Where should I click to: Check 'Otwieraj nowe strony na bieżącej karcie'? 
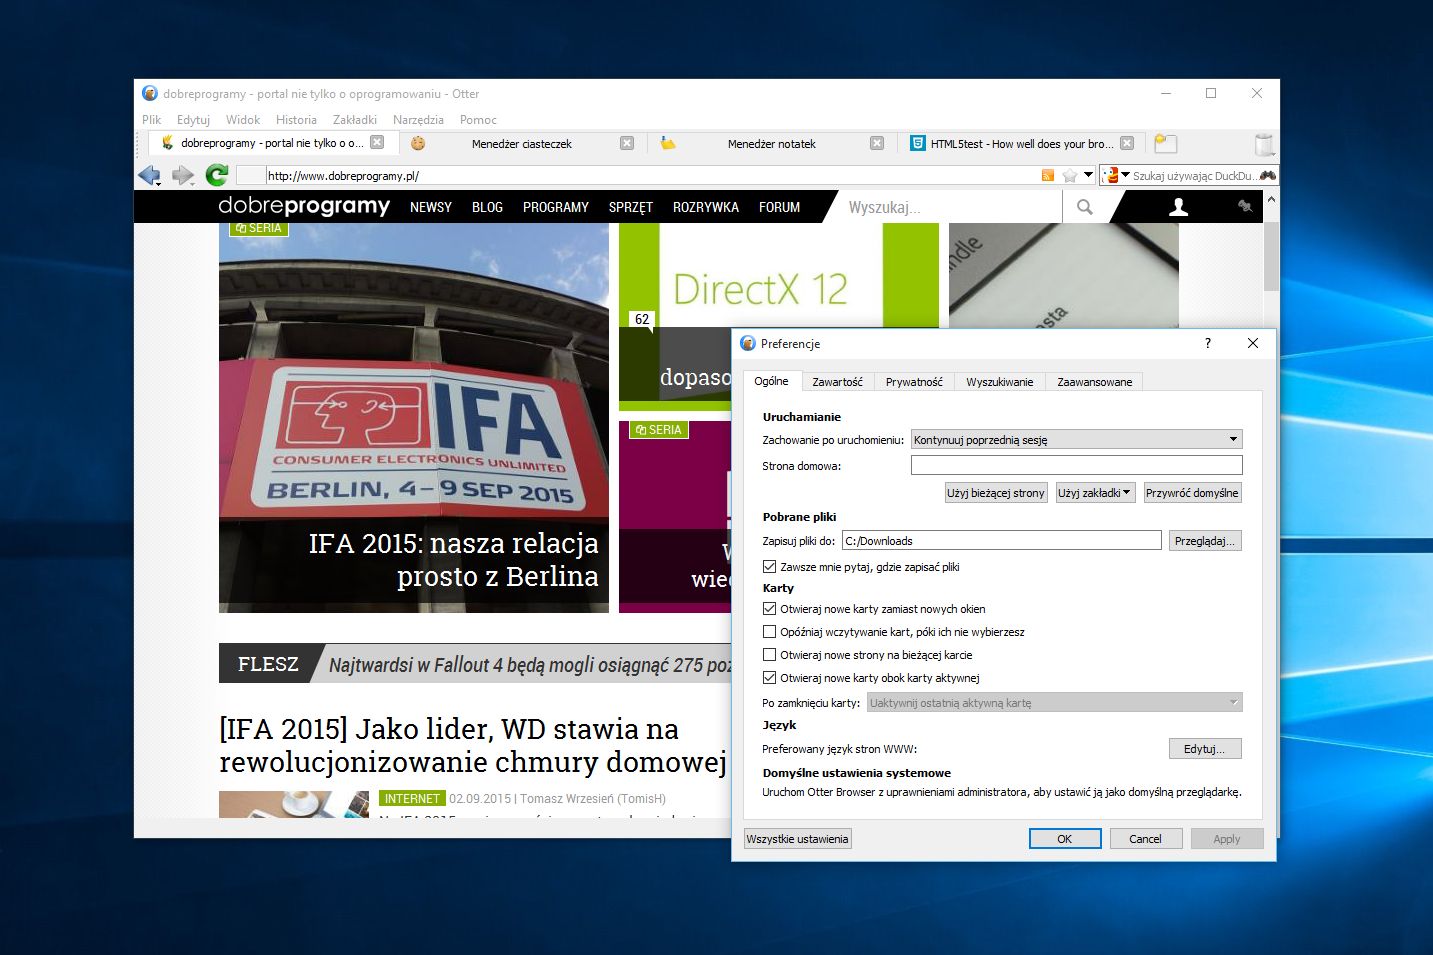[x=769, y=655]
